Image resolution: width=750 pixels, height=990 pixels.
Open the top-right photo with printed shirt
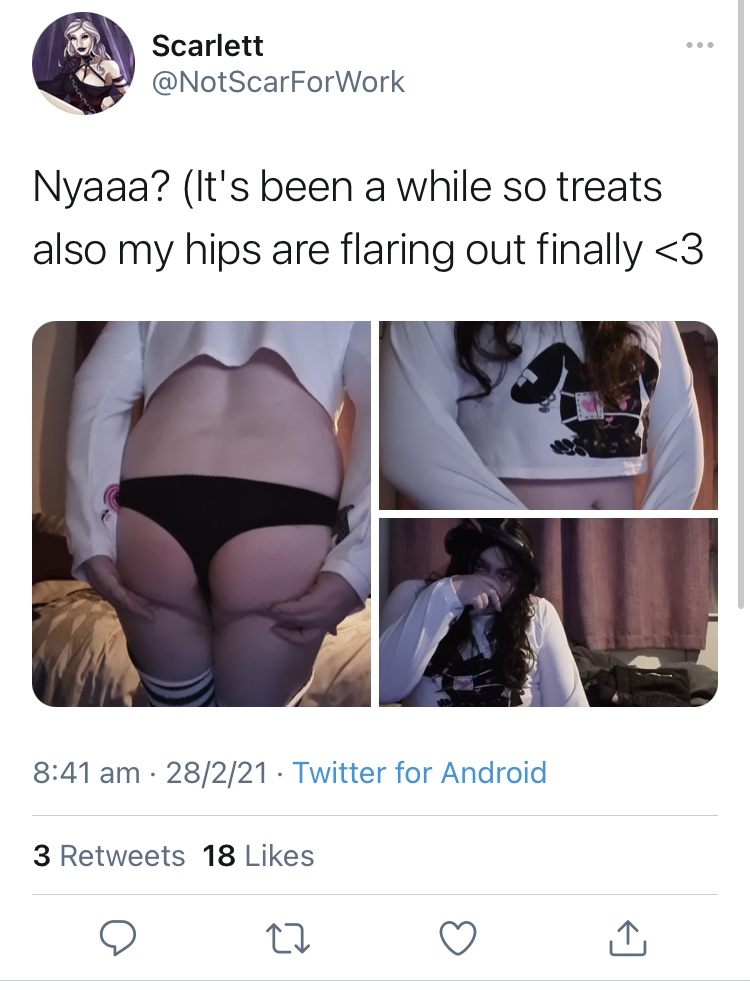[549, 415]
